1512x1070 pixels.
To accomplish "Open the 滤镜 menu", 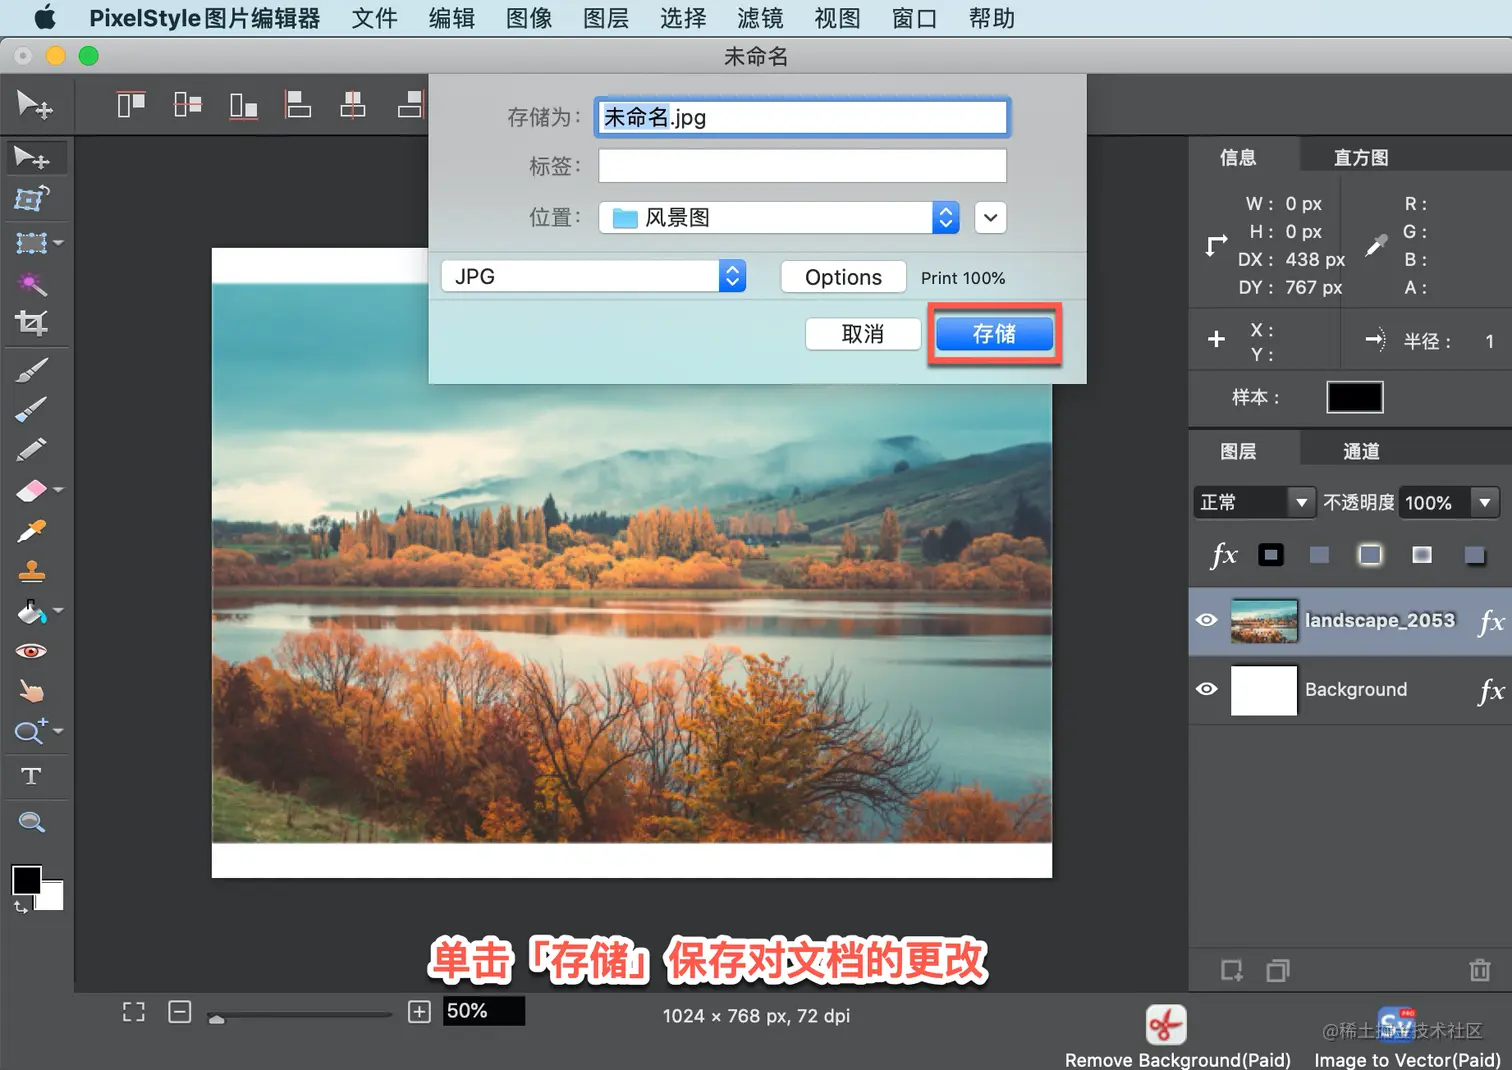I will point(760,18).
